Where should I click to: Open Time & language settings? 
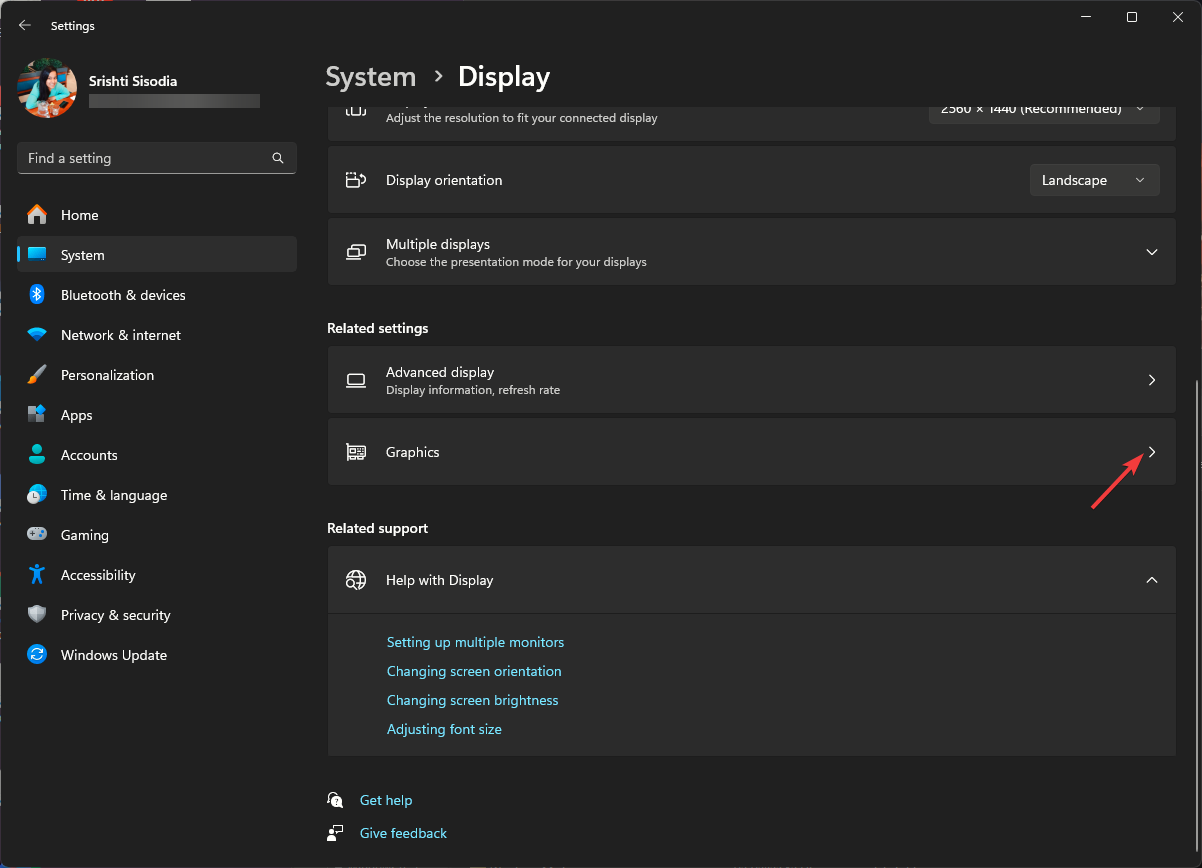point(157,495)
